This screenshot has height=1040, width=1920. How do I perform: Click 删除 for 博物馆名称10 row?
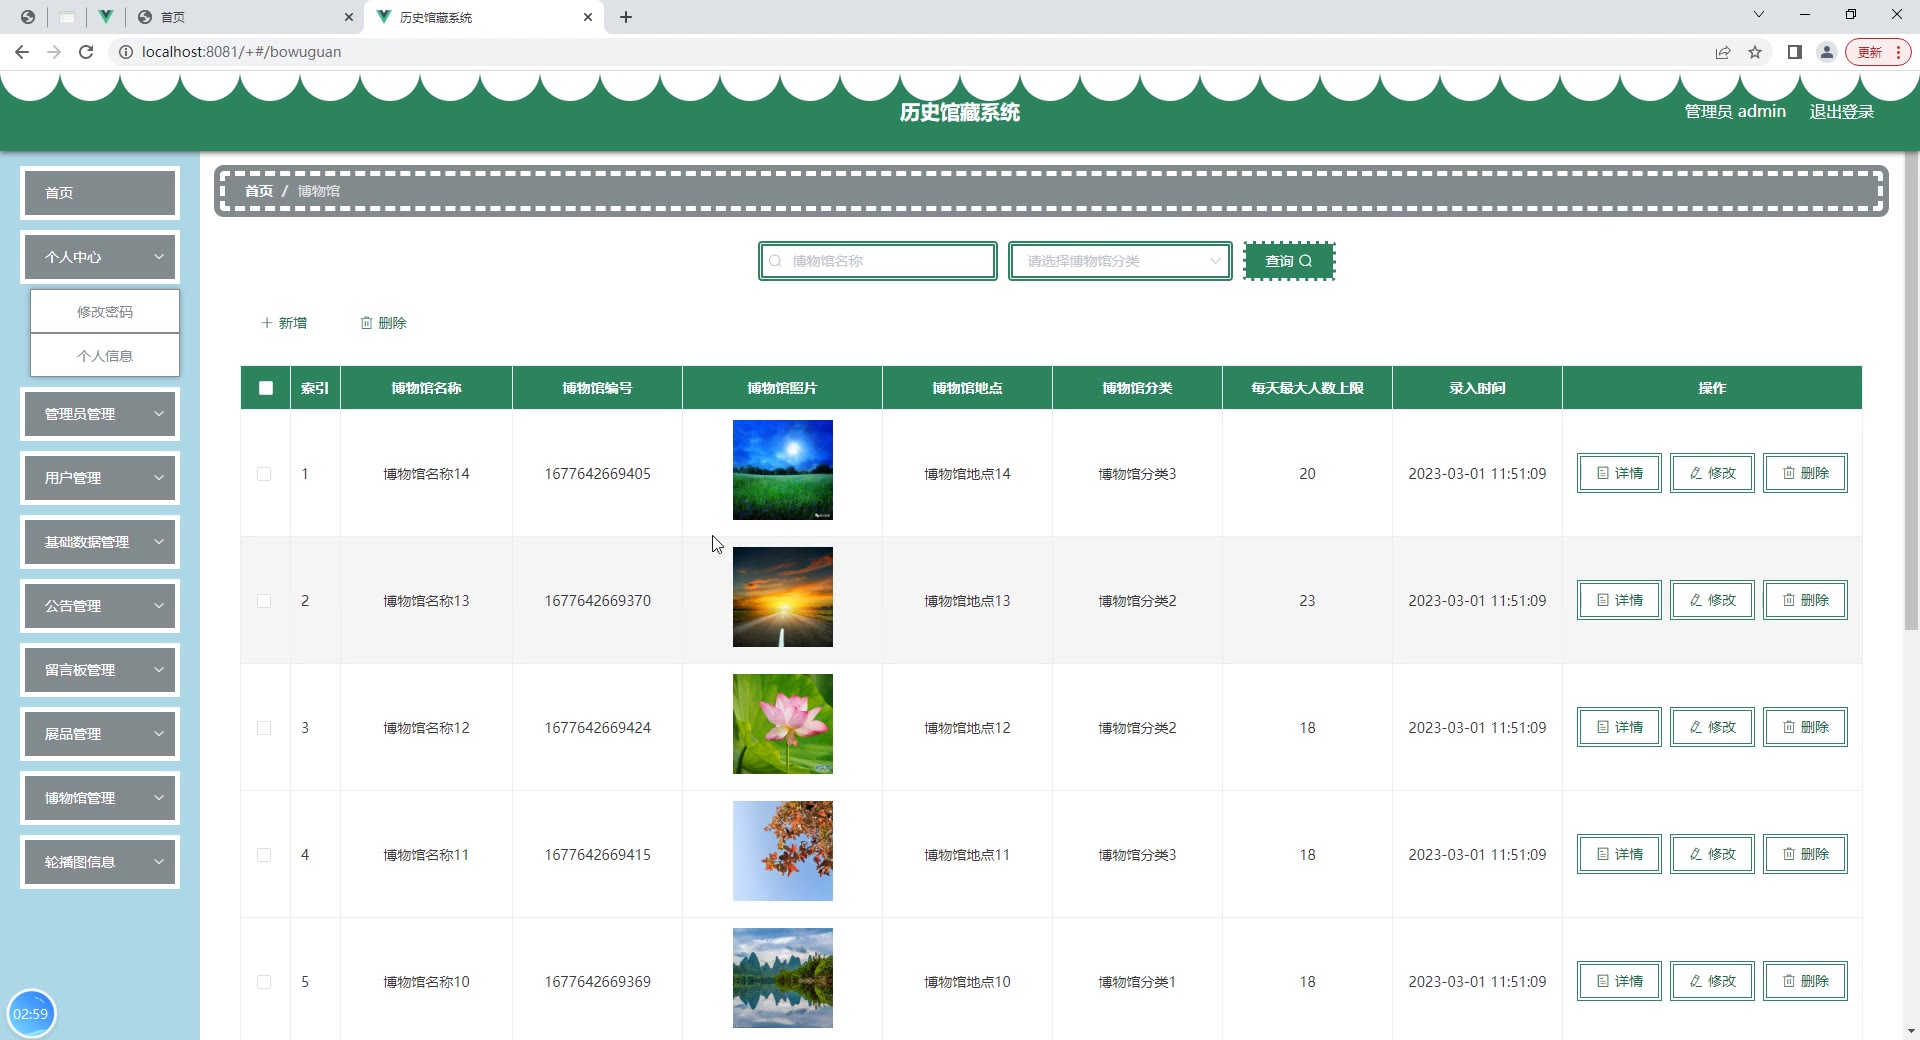(x=1805, y=981)
